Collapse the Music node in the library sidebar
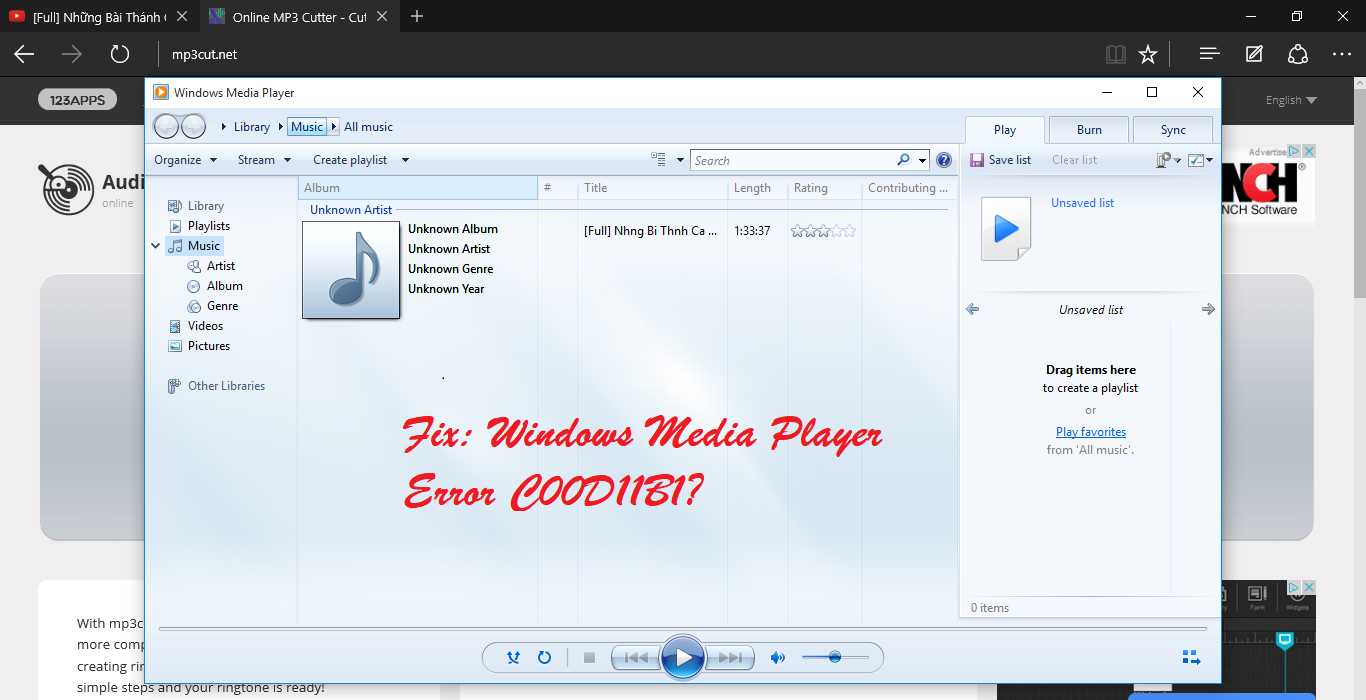Viewport: 1366px width, 700px height. [x=155, y=245]
